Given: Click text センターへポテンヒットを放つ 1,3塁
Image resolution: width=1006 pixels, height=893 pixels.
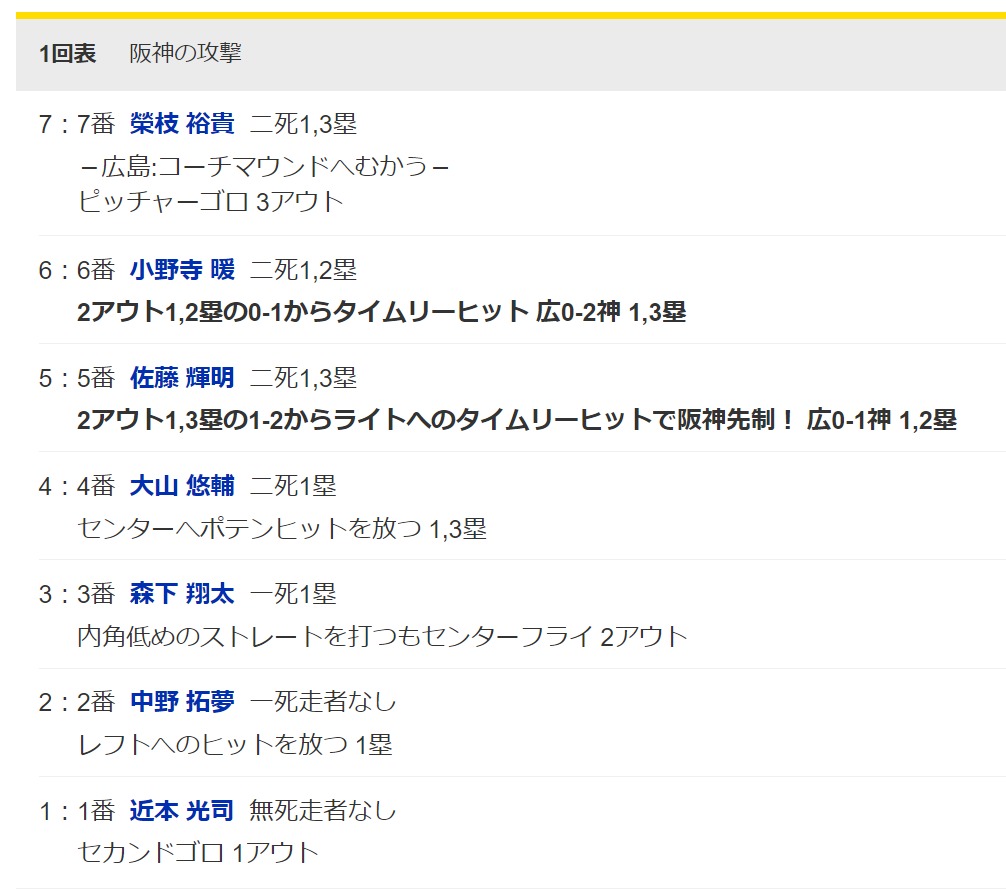Looking at the screenshot, I should 282,529.
